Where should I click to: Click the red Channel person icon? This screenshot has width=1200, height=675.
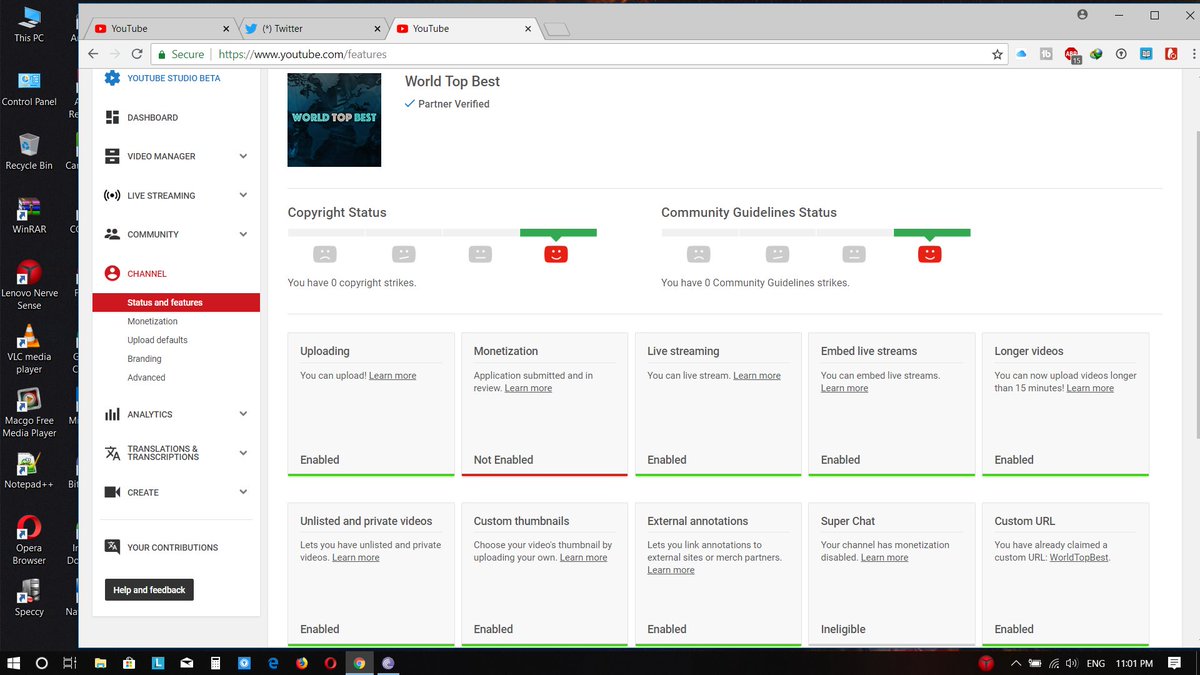[x=112, y=273]
